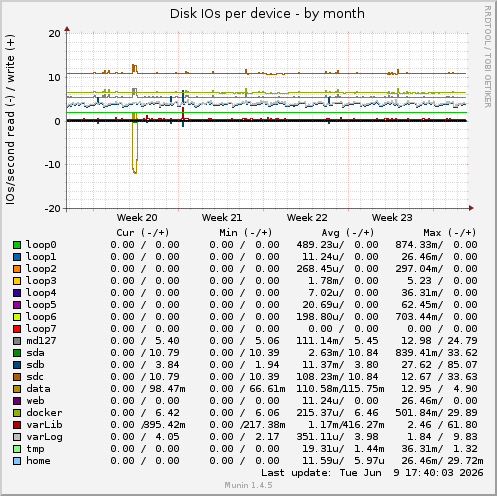Click the IOs/second y-axis label
Viewport: 497px width, 496px height.
coord(10,119)
